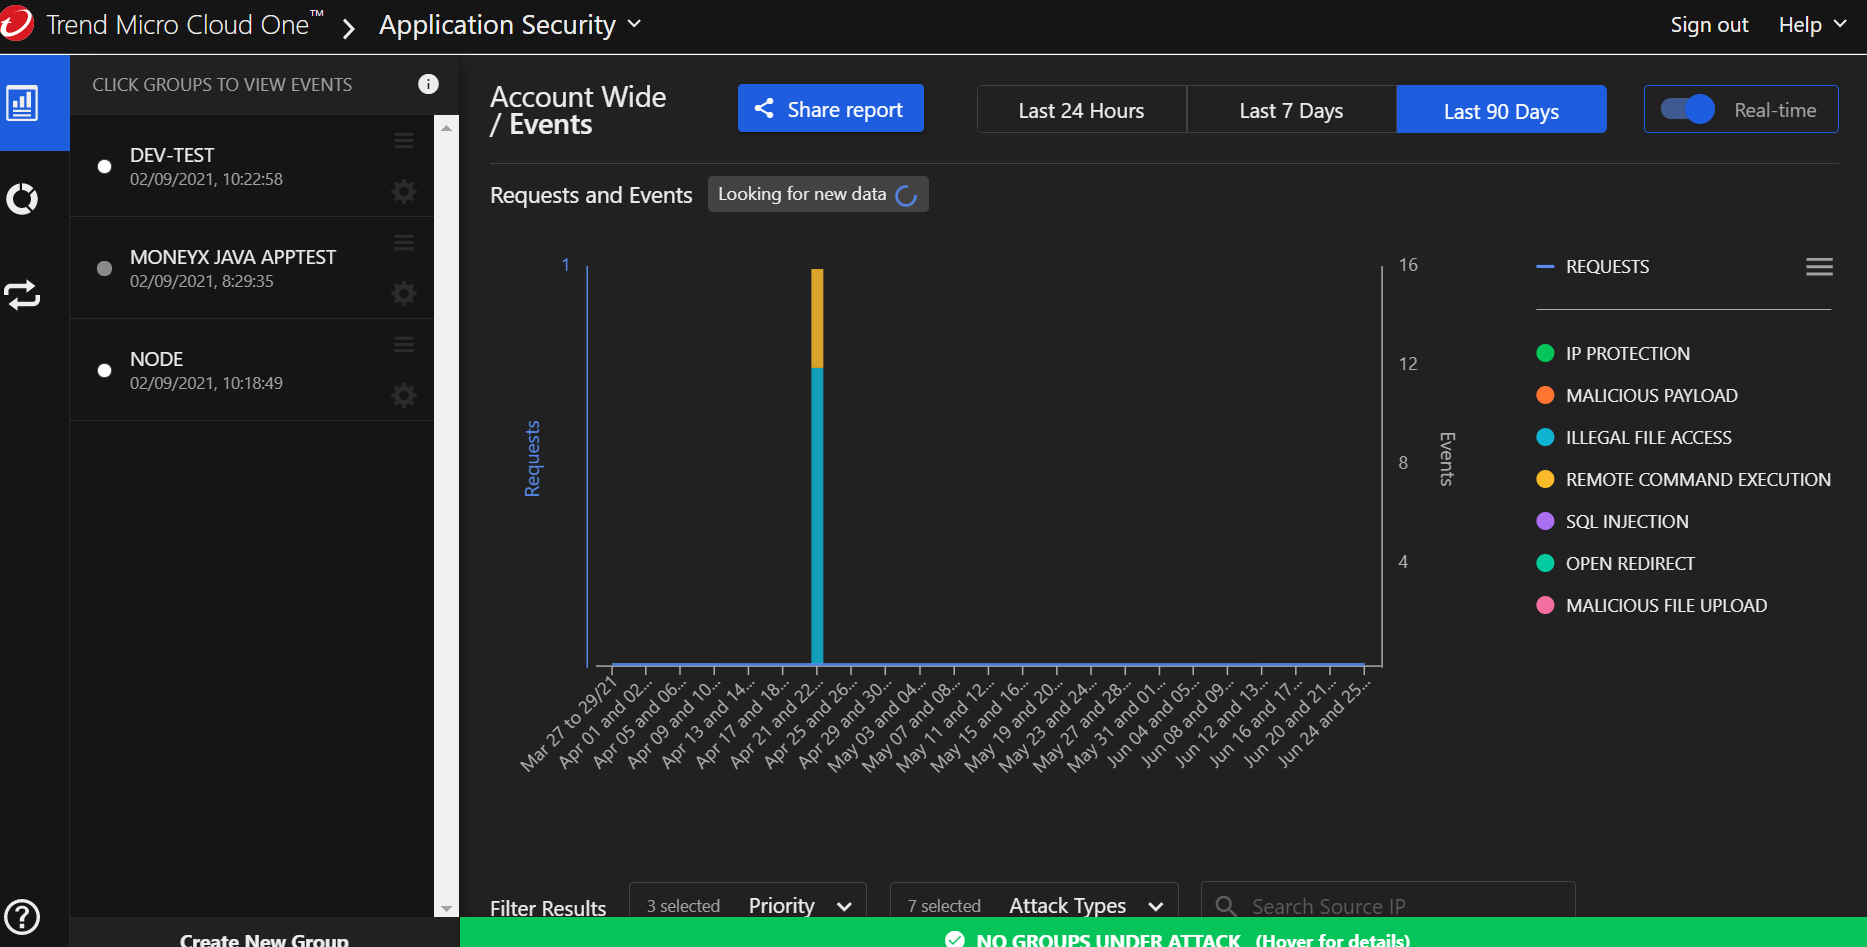Image resolution: width=1867 pixels, height=947 pixels.
Task: Expand the Help menu
Action: [1812, 25]
